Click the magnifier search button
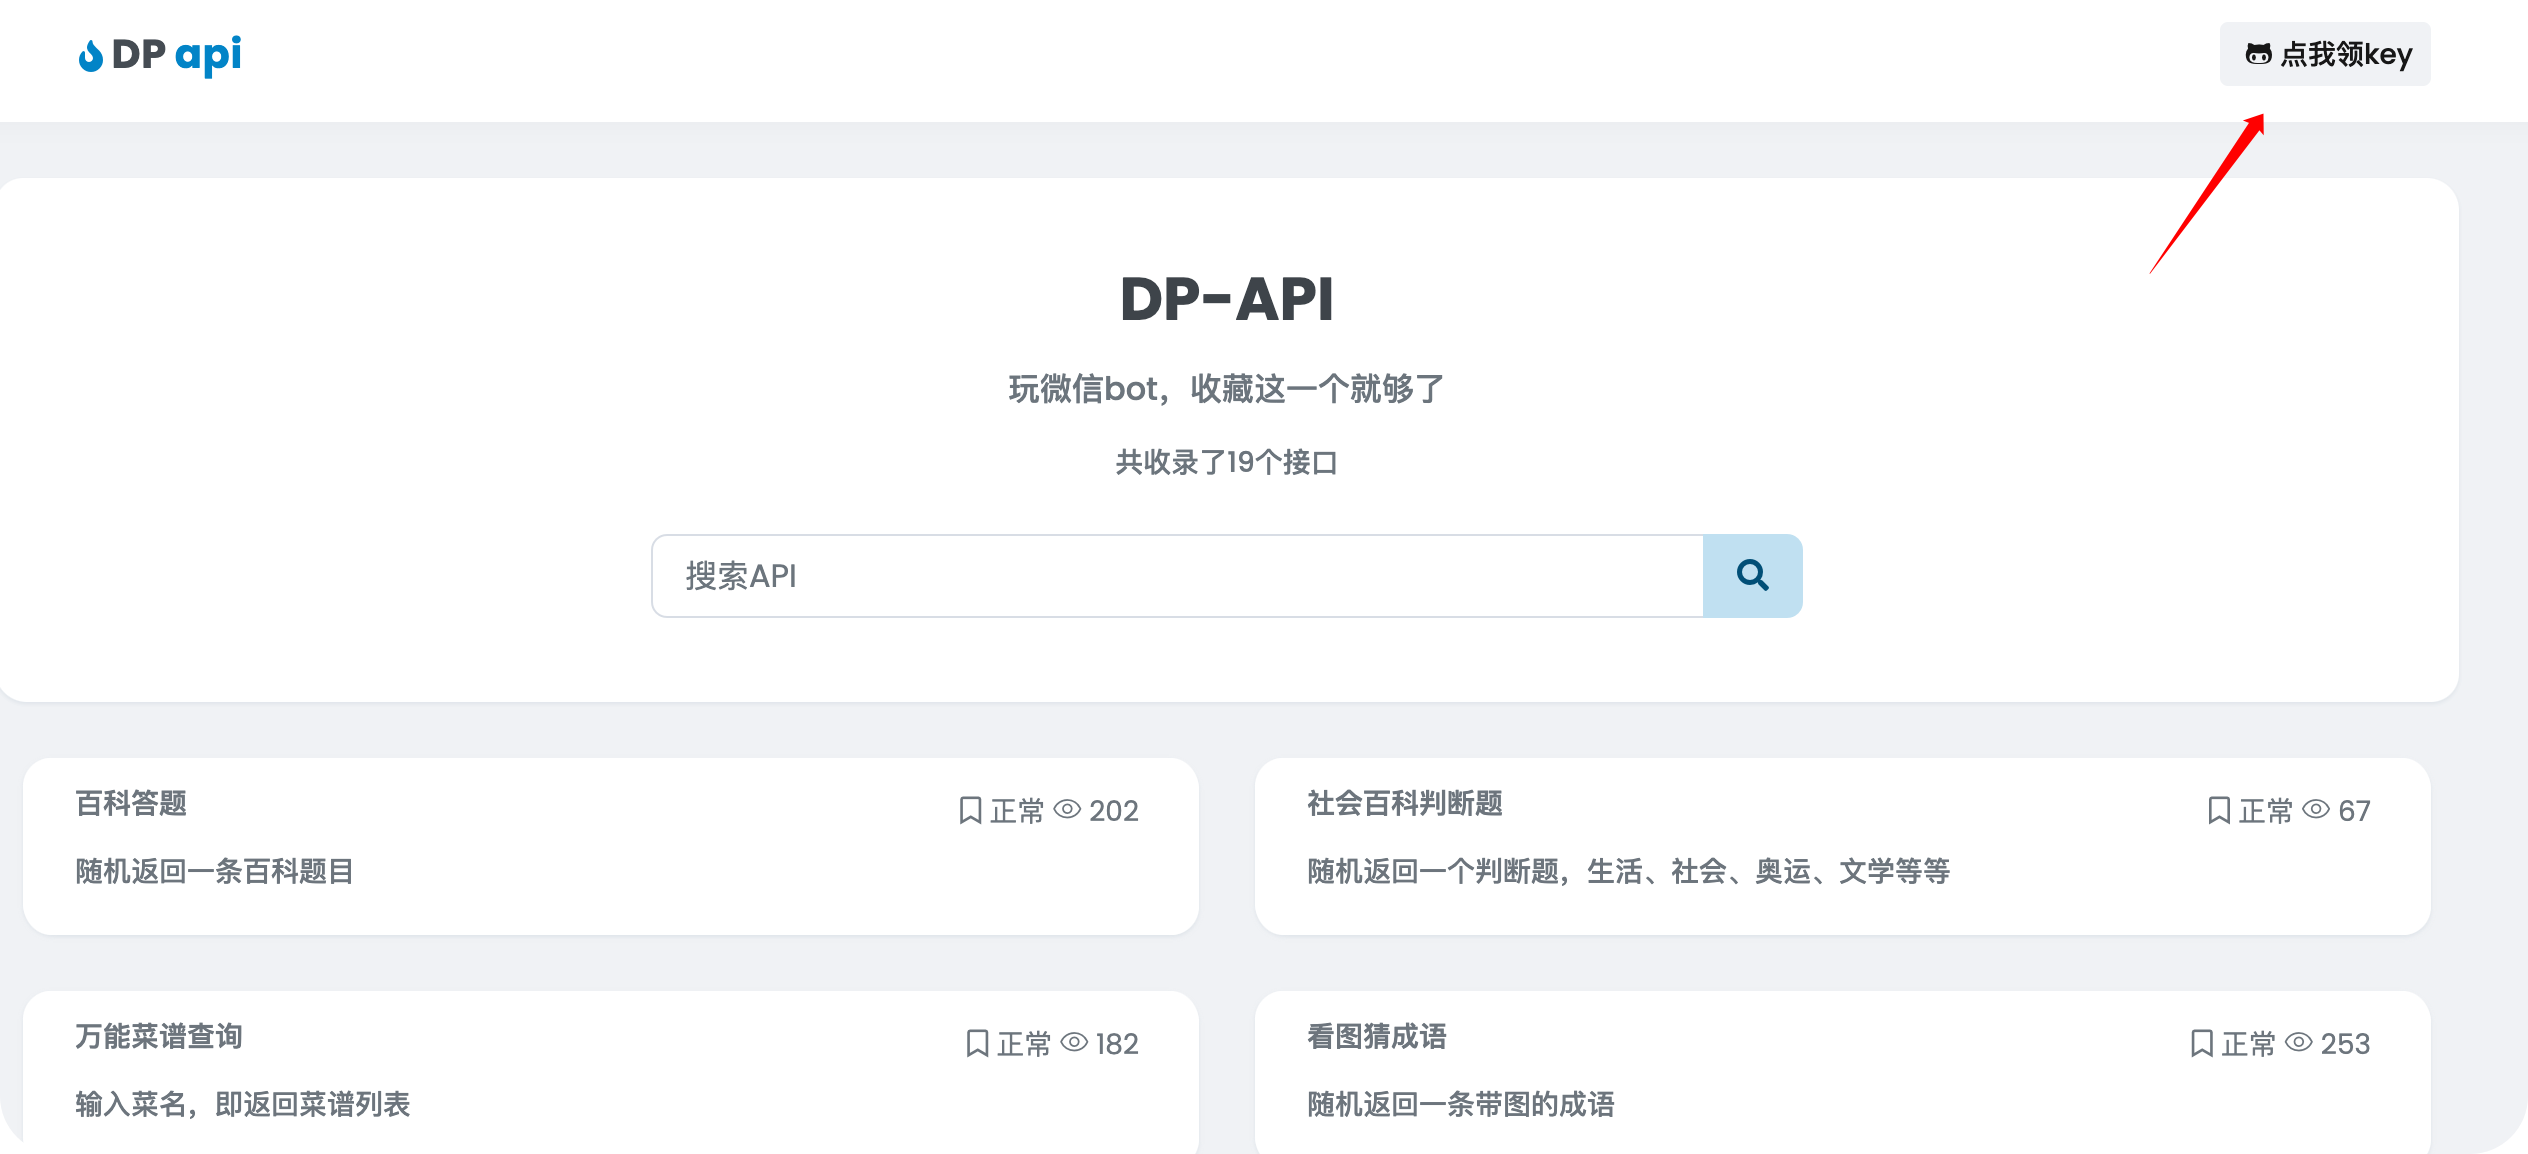 coord(1752,576)
